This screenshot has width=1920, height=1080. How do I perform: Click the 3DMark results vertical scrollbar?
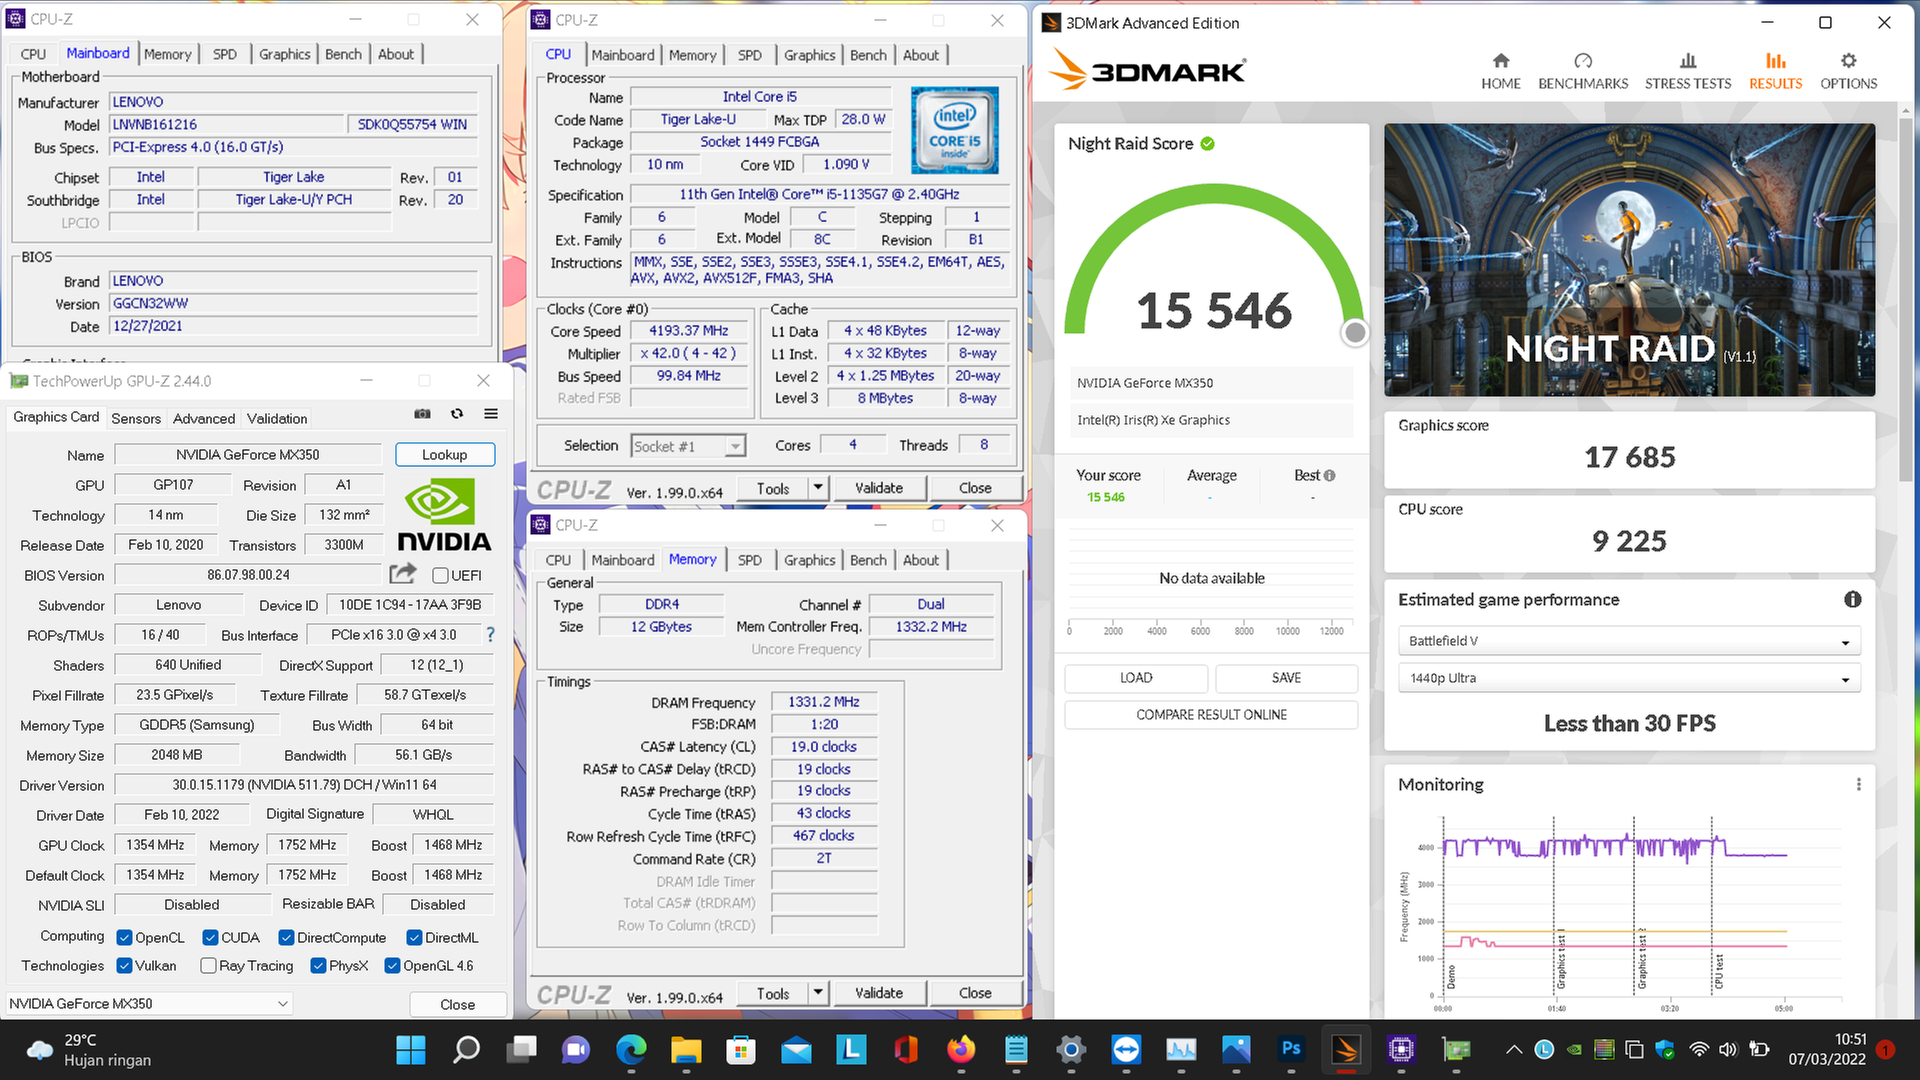click(1907, 300)
